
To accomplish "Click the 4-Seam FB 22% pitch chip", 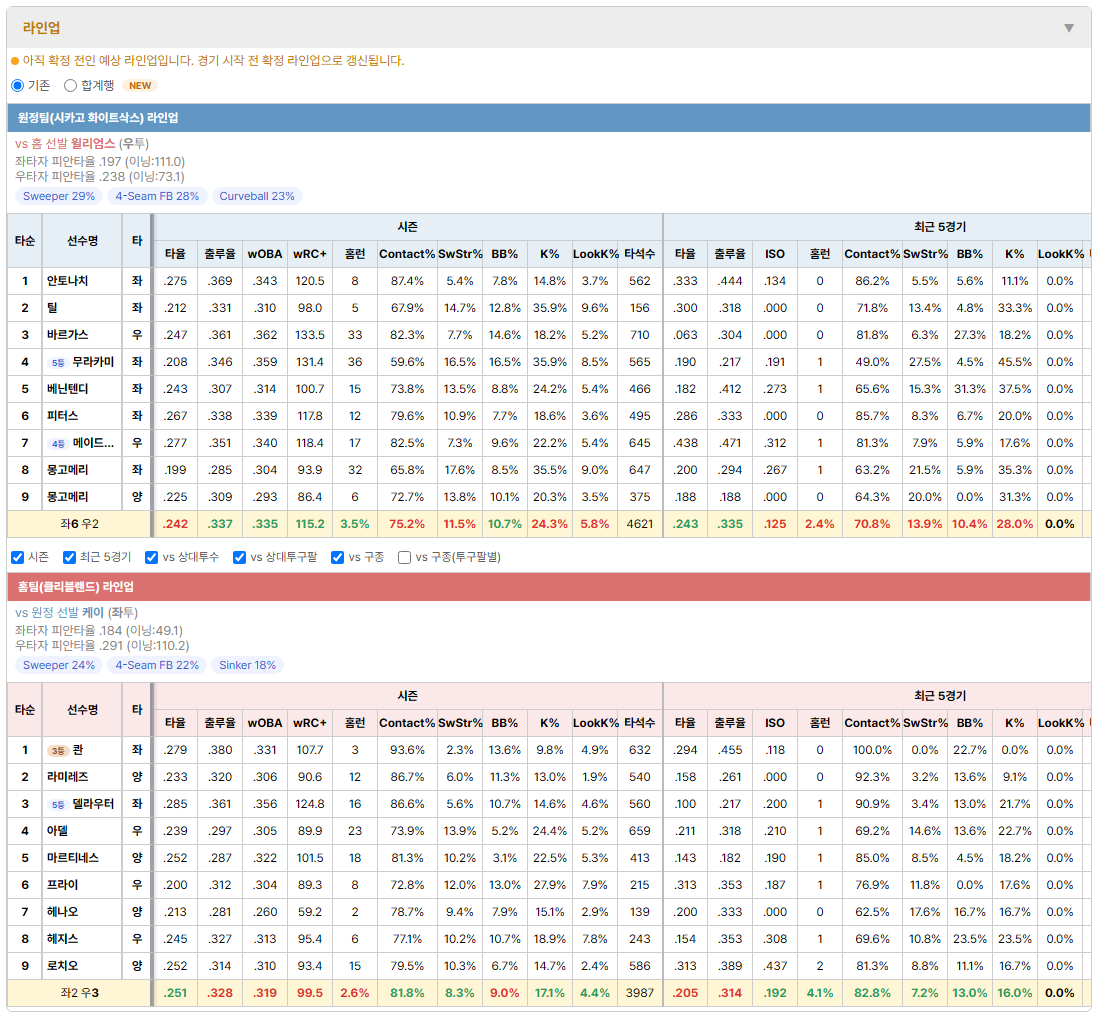I will tap(157, 665).
